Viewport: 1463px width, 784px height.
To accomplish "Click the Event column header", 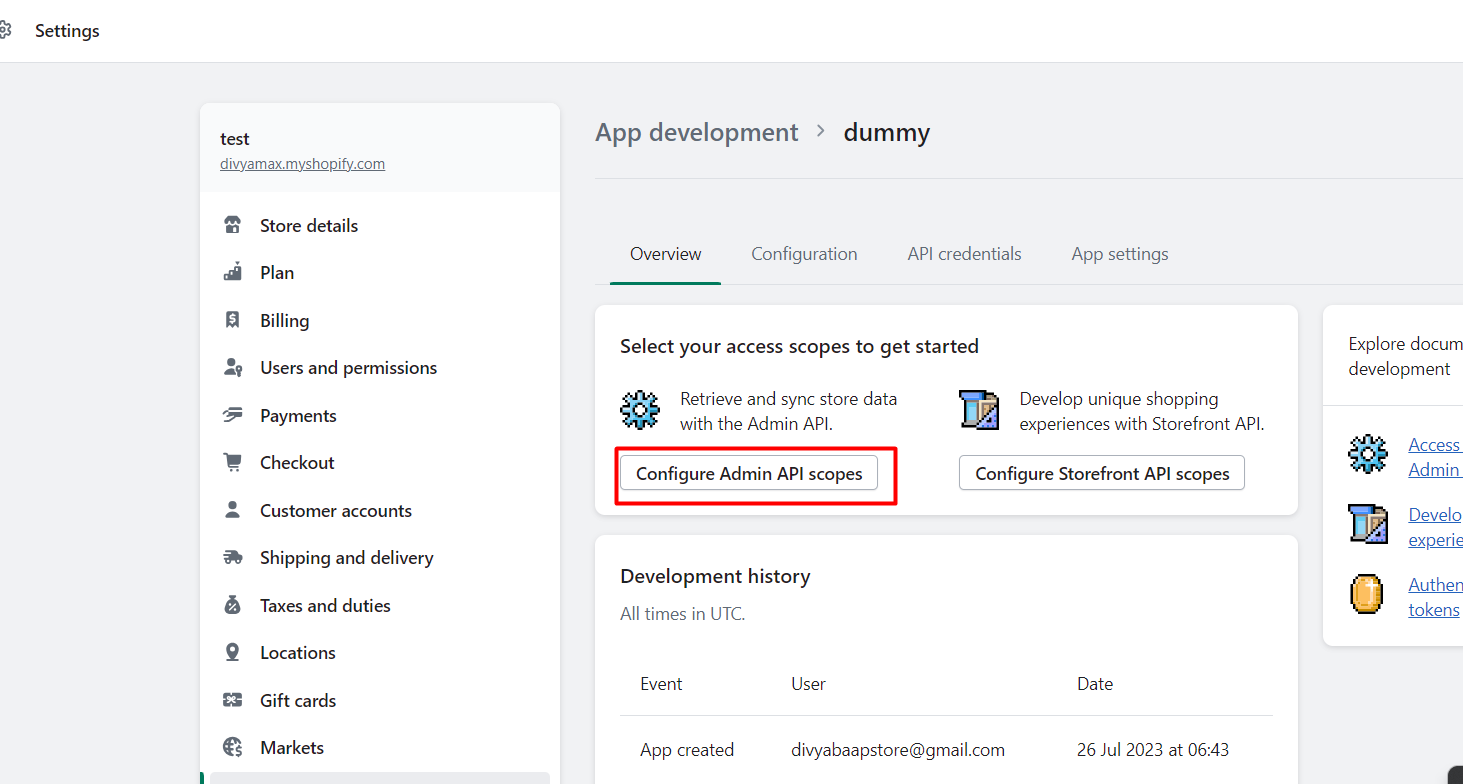I will pos(661,684).
